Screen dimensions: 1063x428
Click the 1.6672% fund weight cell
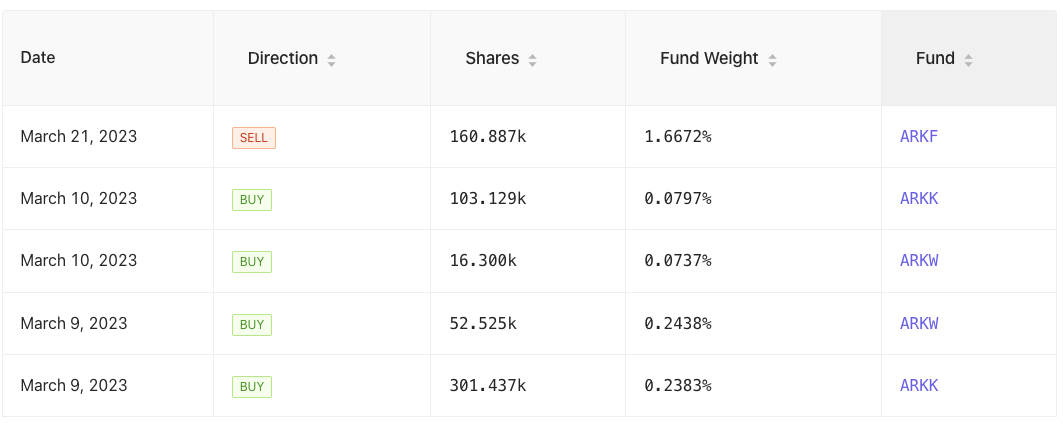[678, 136]
